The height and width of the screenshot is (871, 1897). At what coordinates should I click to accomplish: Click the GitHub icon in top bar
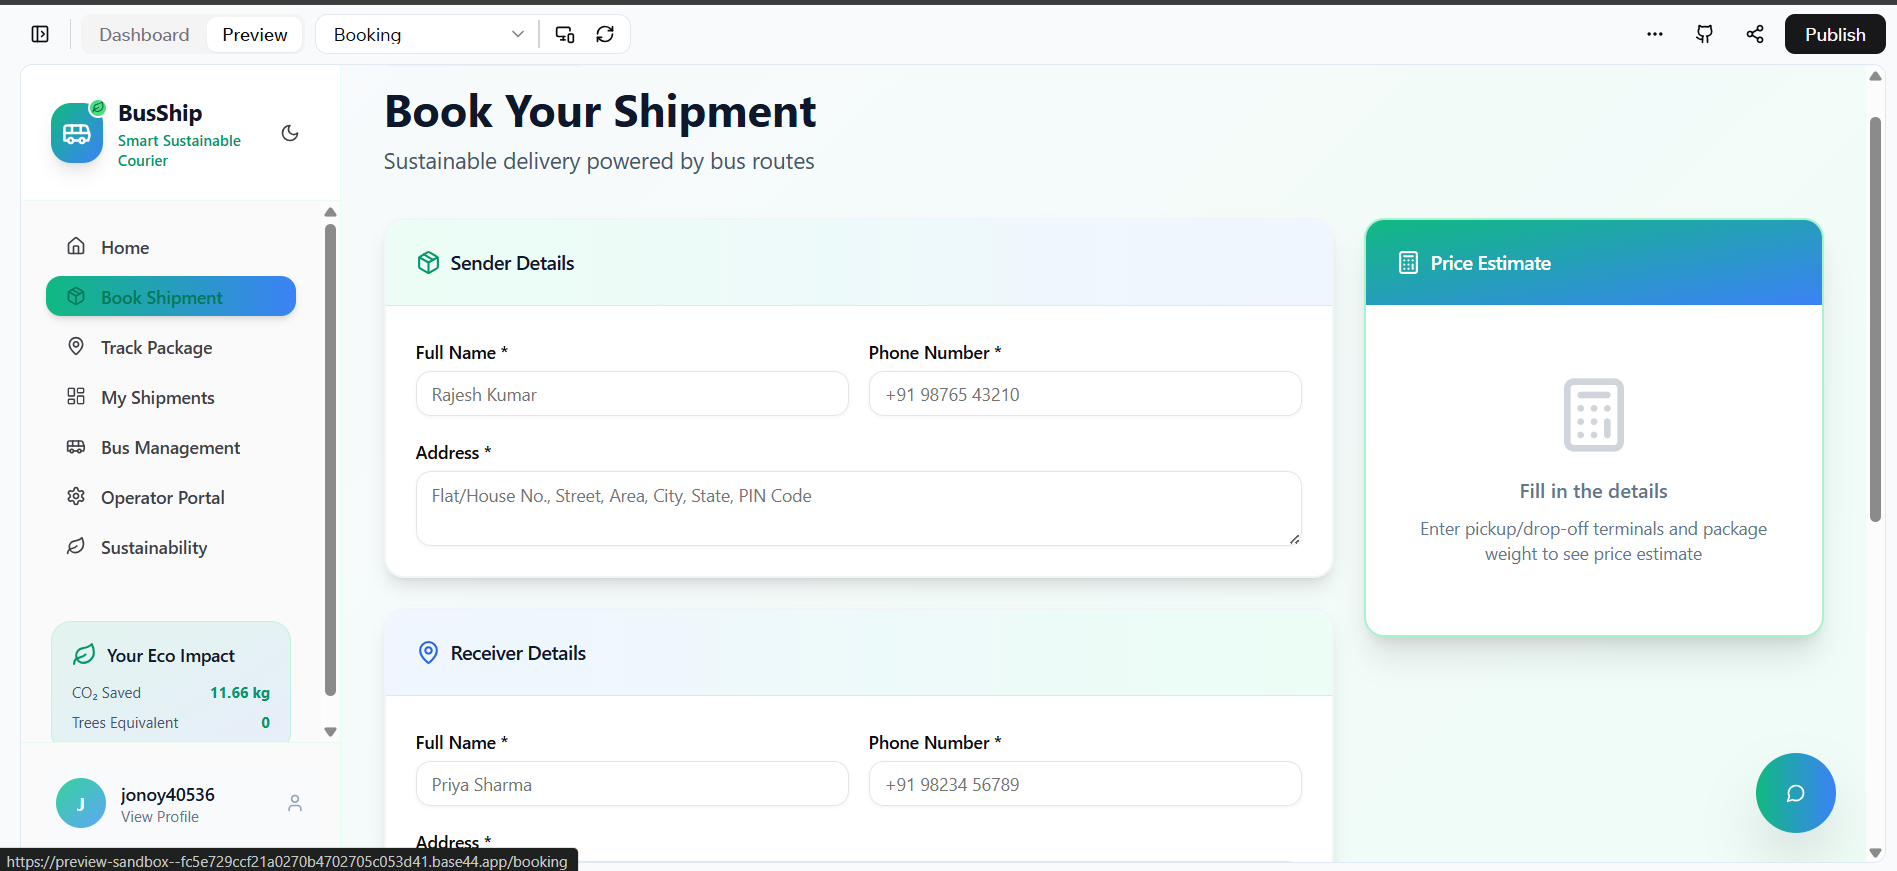coord(1705,34)
